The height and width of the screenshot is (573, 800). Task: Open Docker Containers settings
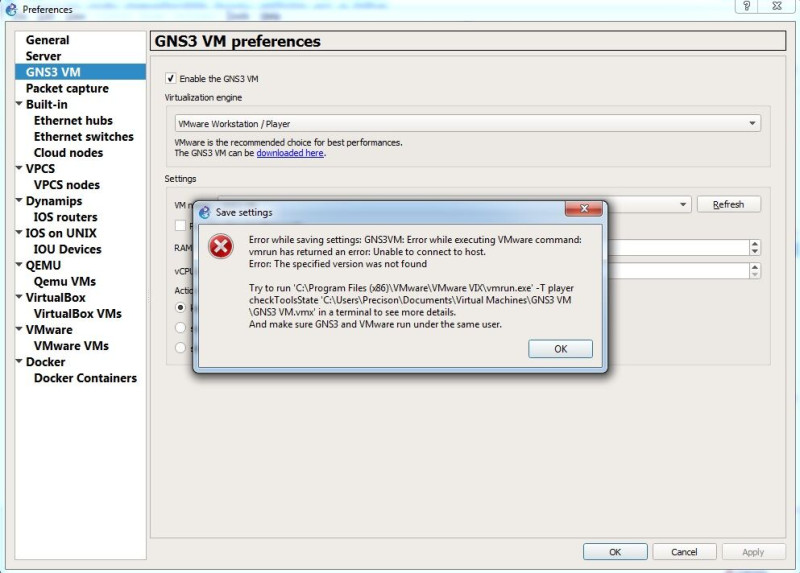click(x=85, y=378)
